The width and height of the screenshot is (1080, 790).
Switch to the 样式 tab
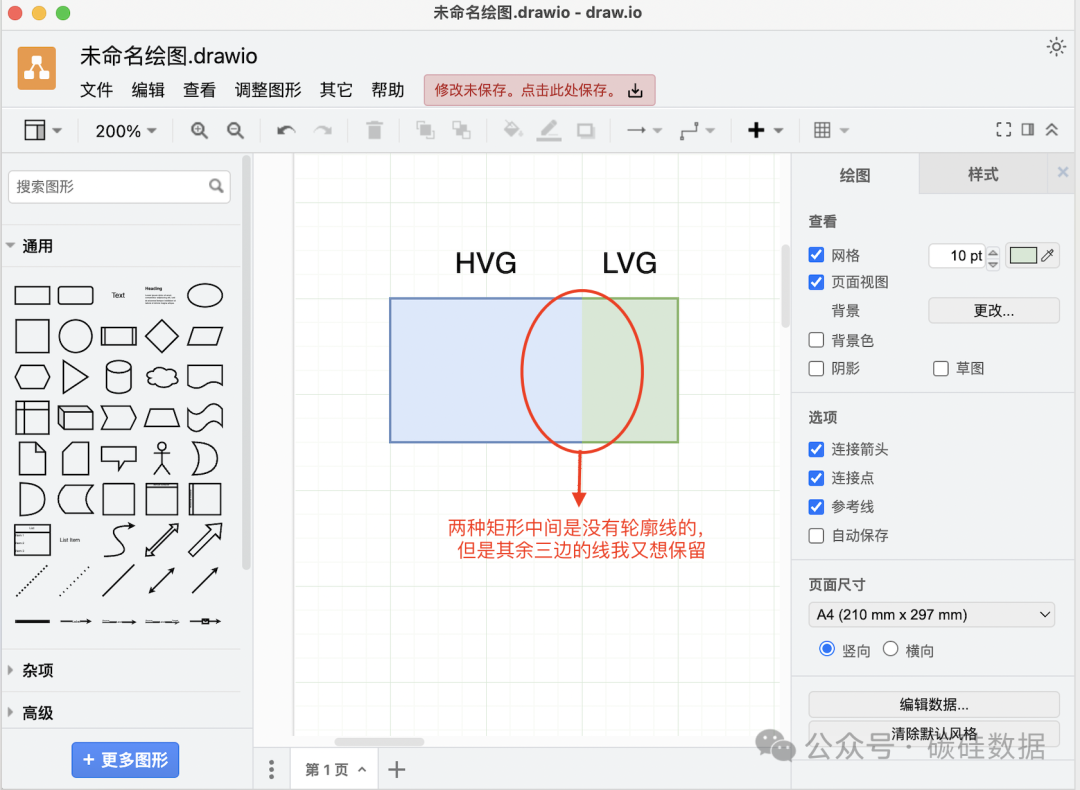pyautogui.click(x=982, y=174)
